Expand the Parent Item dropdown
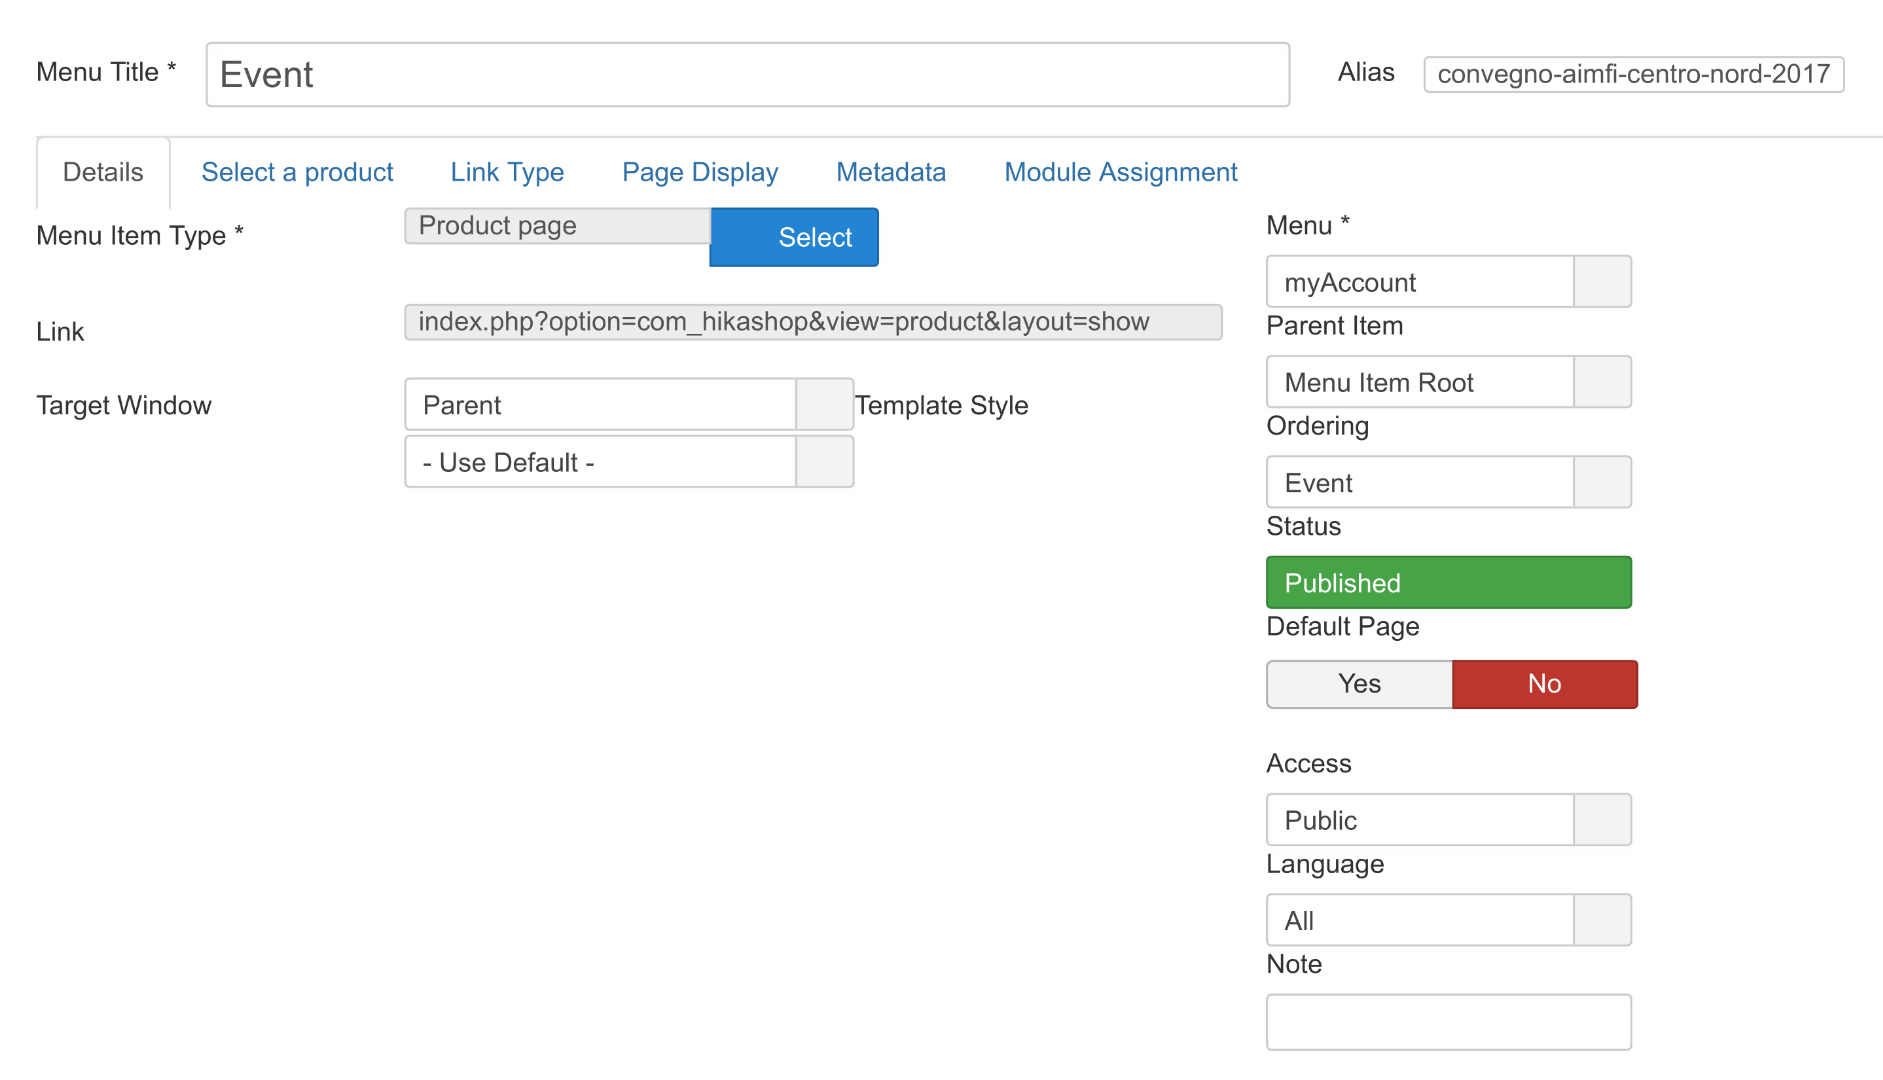The height and width of the screenshot is (1080, 1883). (x=1448, y=382)
